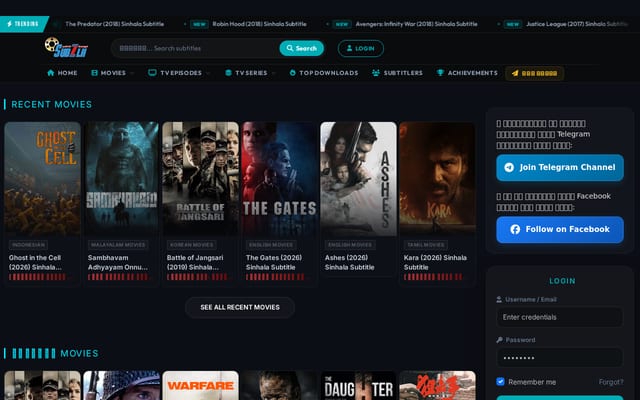Click the SubzLK film reel logo
Image resolution: width=640 pixels, height=400 pixels.
pyautogui.click(x=66, y=47)
